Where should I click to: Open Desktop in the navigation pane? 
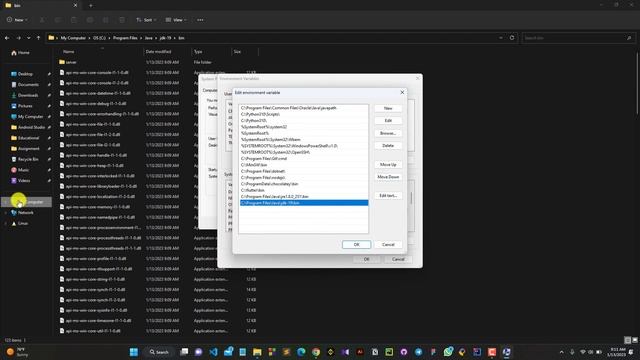[x=25, y=74]
